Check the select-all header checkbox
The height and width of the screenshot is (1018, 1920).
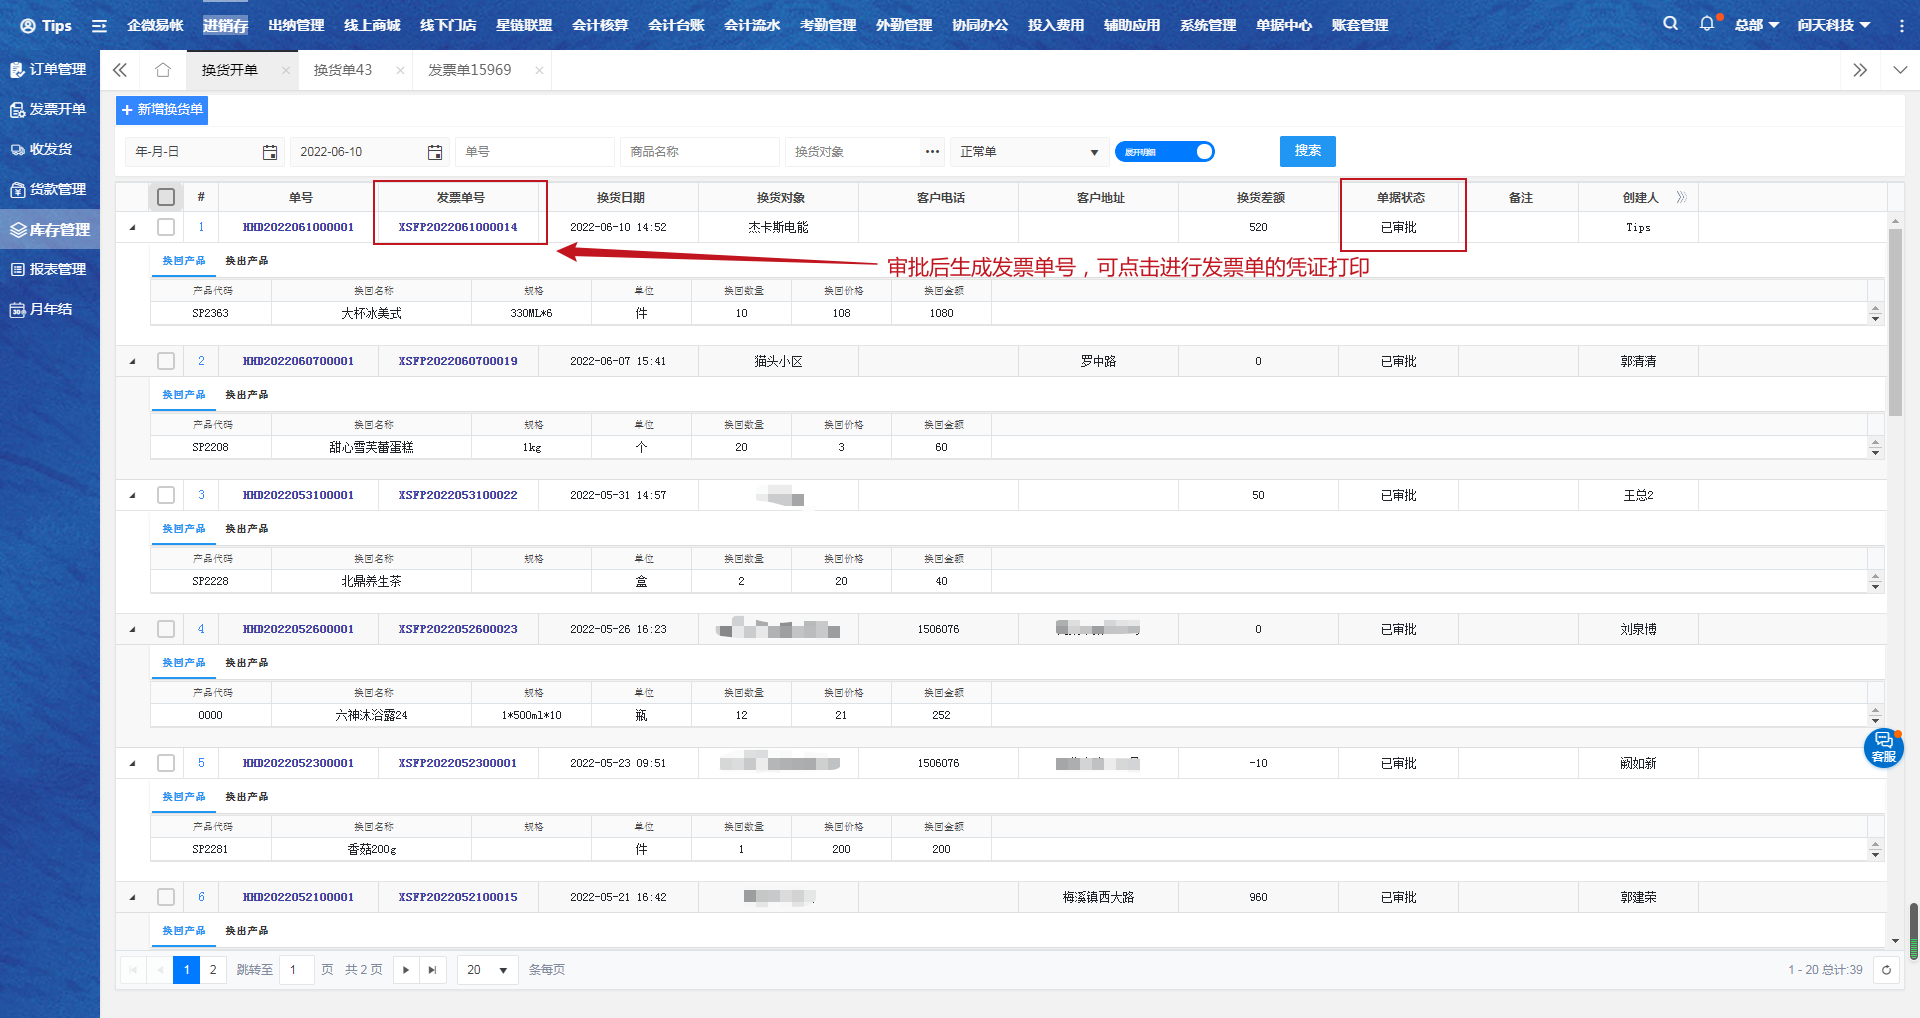point(166,197)
